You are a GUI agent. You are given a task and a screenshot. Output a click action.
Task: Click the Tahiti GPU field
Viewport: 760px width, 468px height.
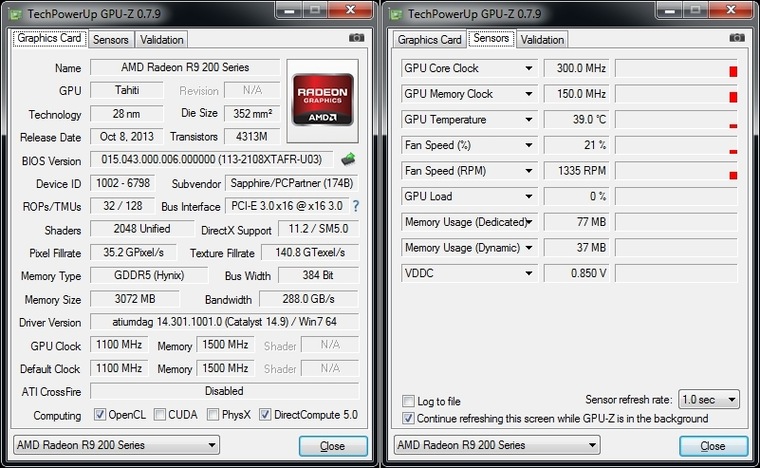coord(127,90)
